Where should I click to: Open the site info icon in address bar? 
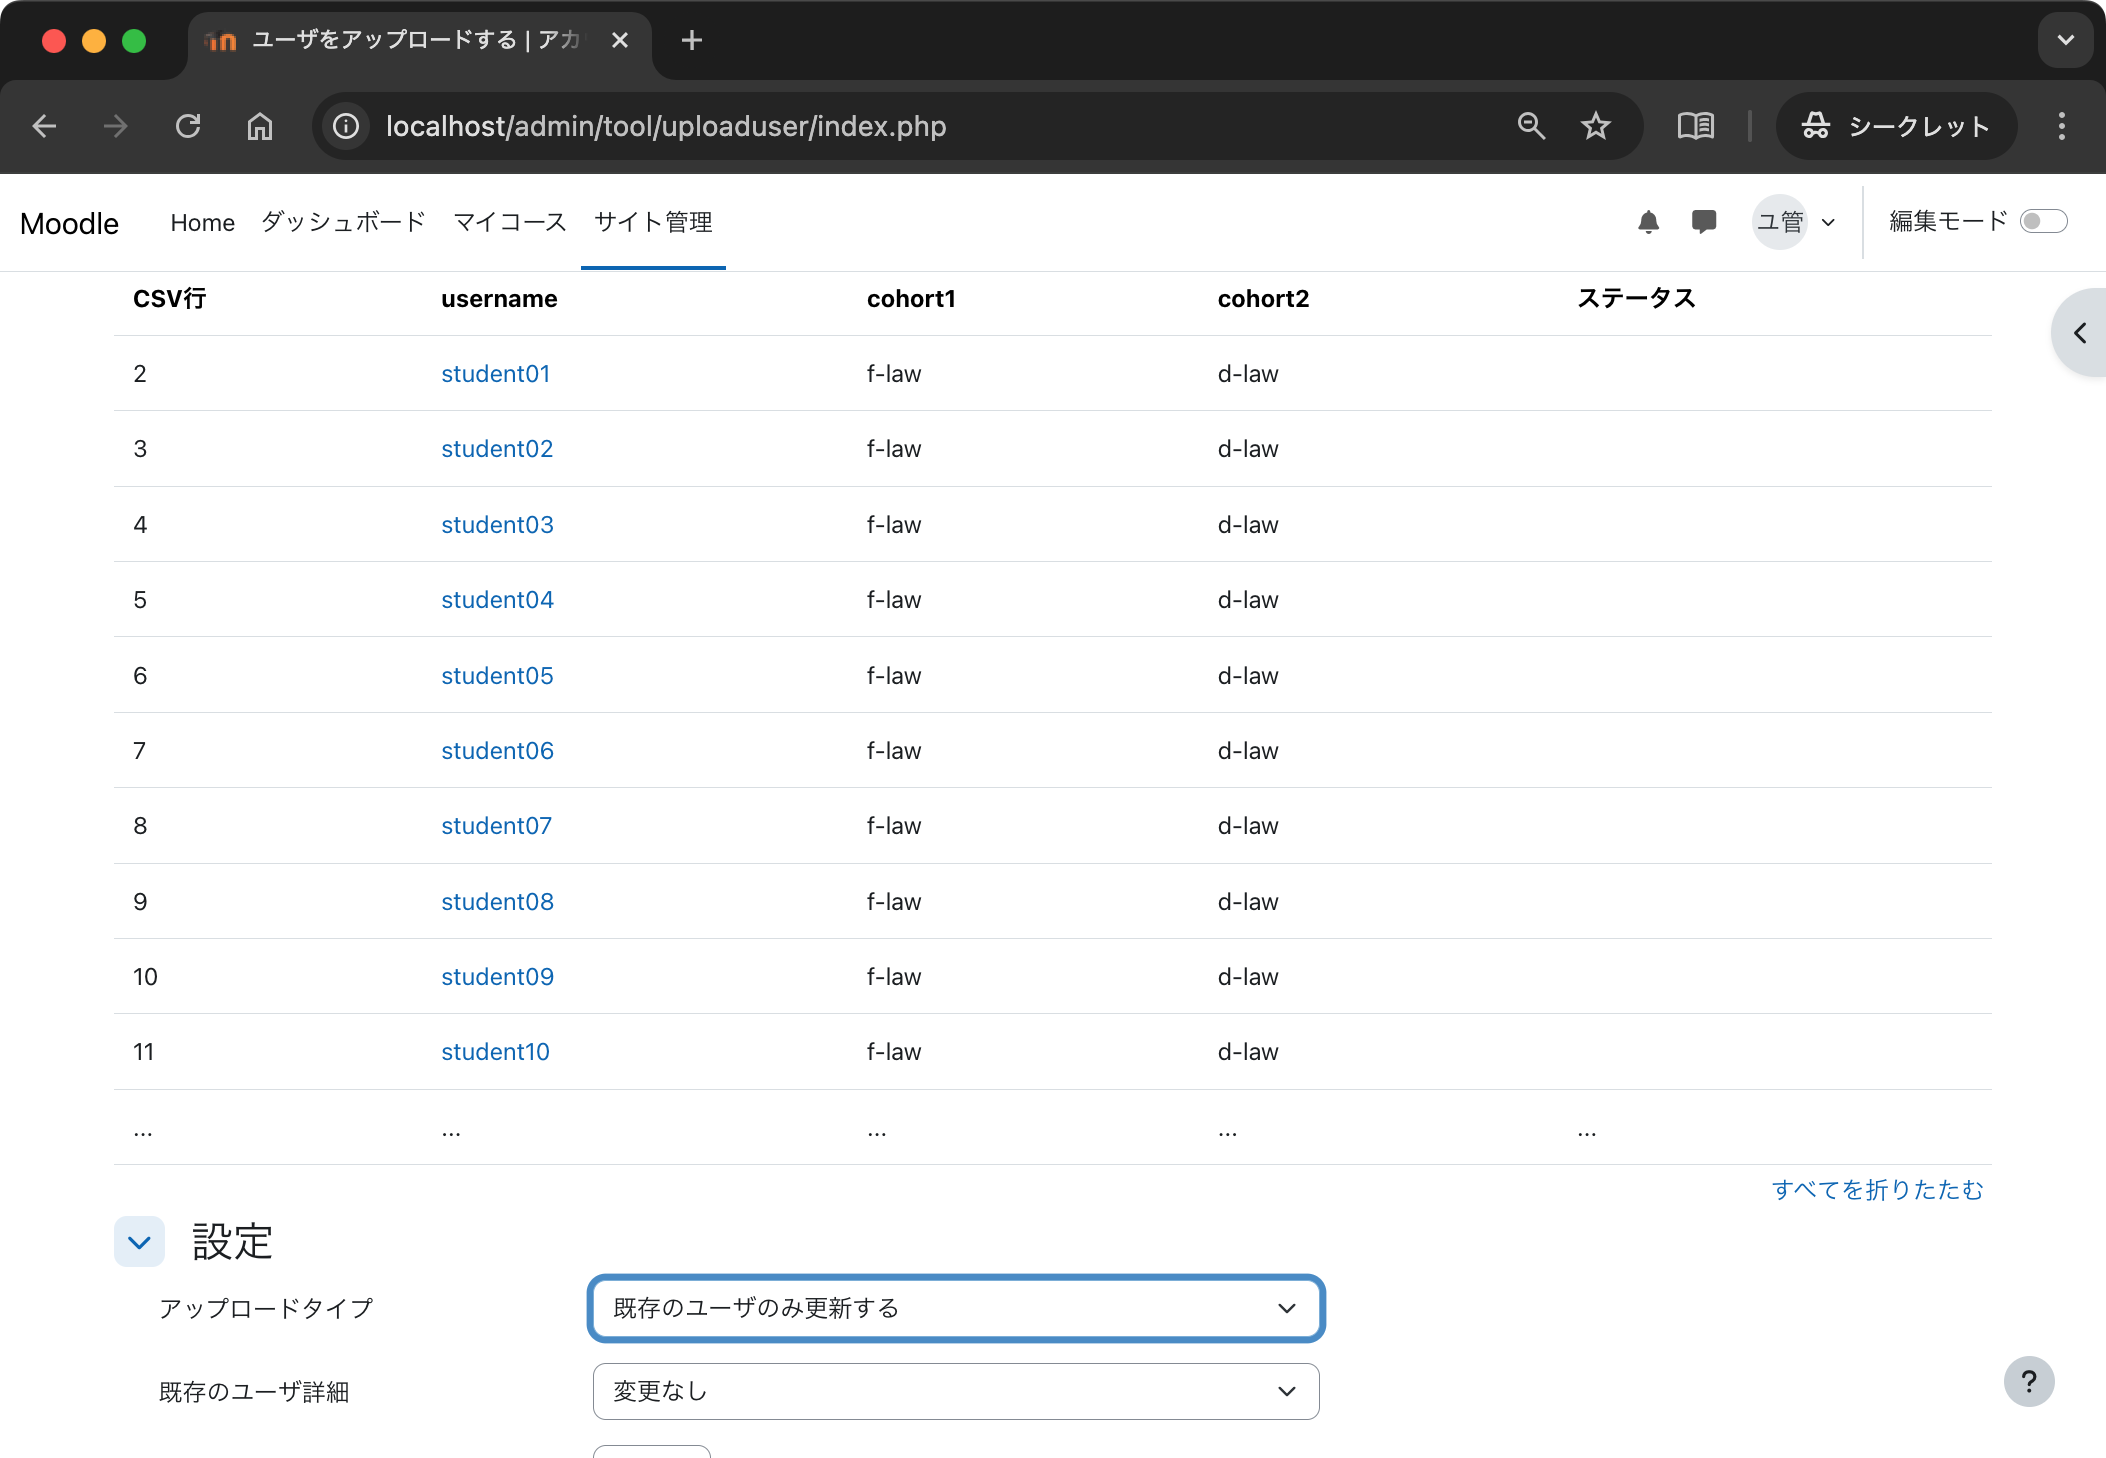(x=344, y=126)
